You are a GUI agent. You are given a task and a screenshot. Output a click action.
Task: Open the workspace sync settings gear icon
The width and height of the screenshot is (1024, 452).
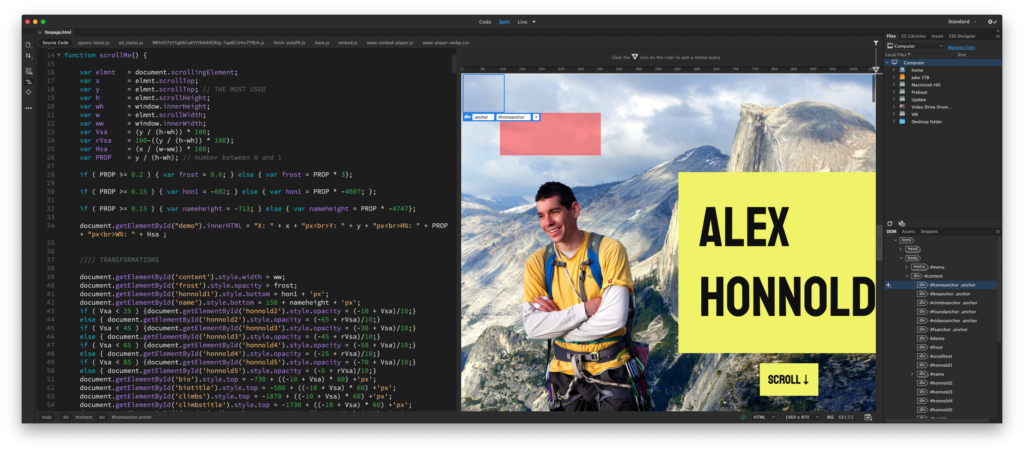click(991, 21)
